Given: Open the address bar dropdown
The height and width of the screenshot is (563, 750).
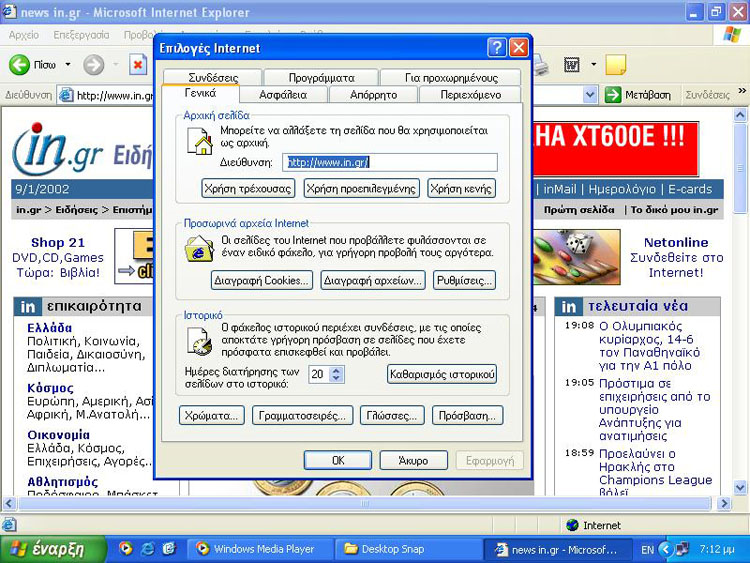Looking at the screenshot, I should (590, 95).
